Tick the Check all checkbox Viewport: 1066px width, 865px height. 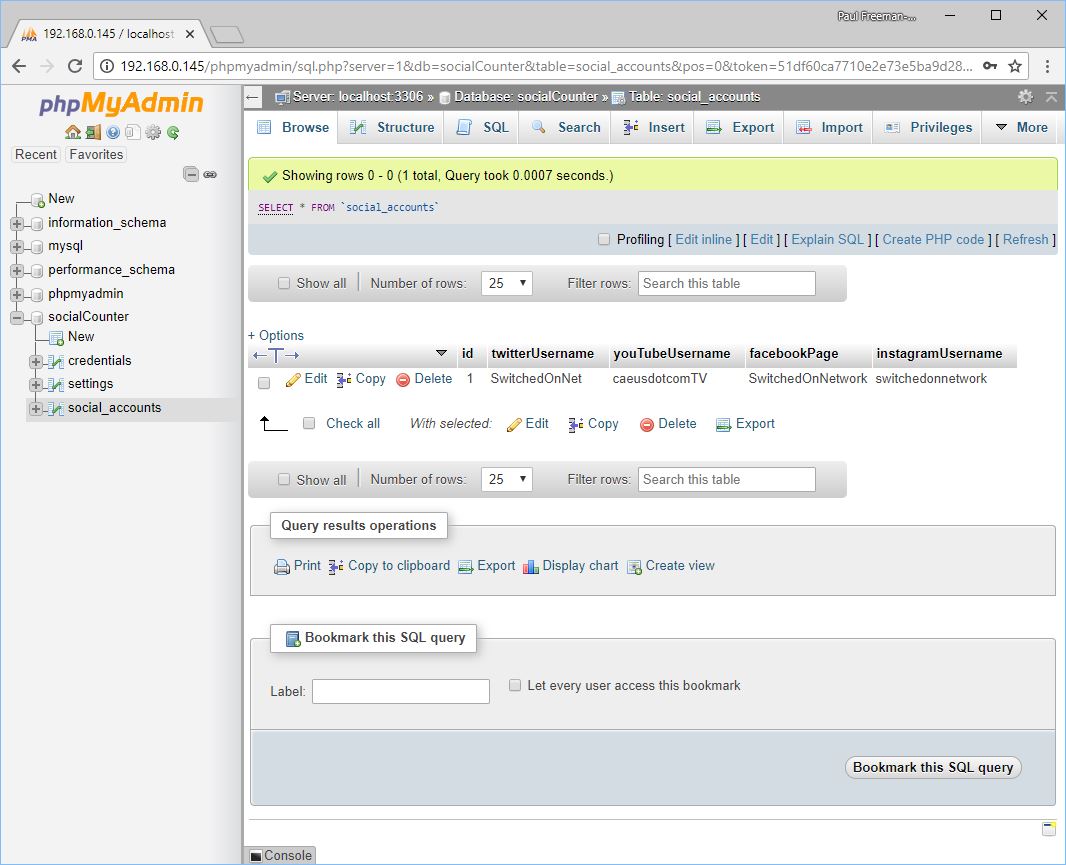[x=309, y=423]
